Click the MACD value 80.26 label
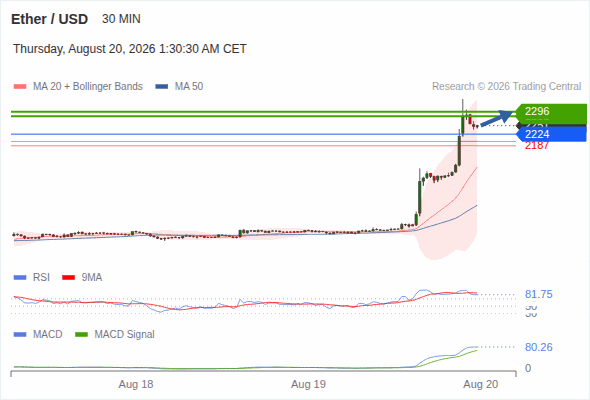The width and height of the screenshot is (590, 400). pyautogui.click(x=538, y=347)
